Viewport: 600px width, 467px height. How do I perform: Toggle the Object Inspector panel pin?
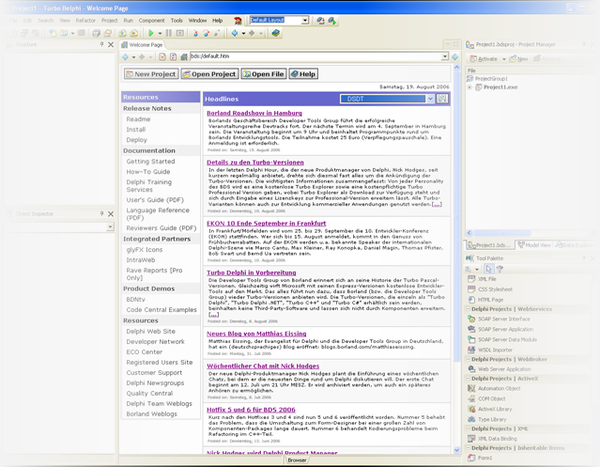point(102,214)
